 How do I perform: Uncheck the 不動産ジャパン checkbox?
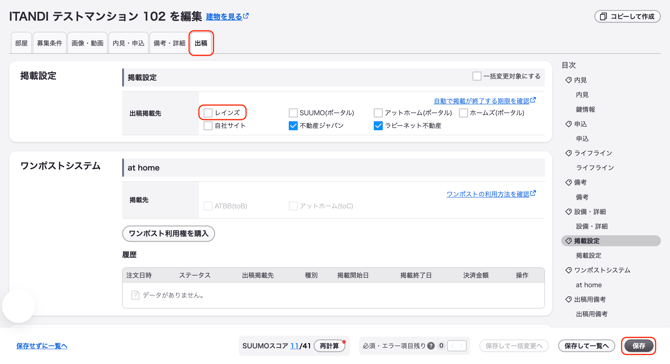pyautogui.click(x=293, y=126)
